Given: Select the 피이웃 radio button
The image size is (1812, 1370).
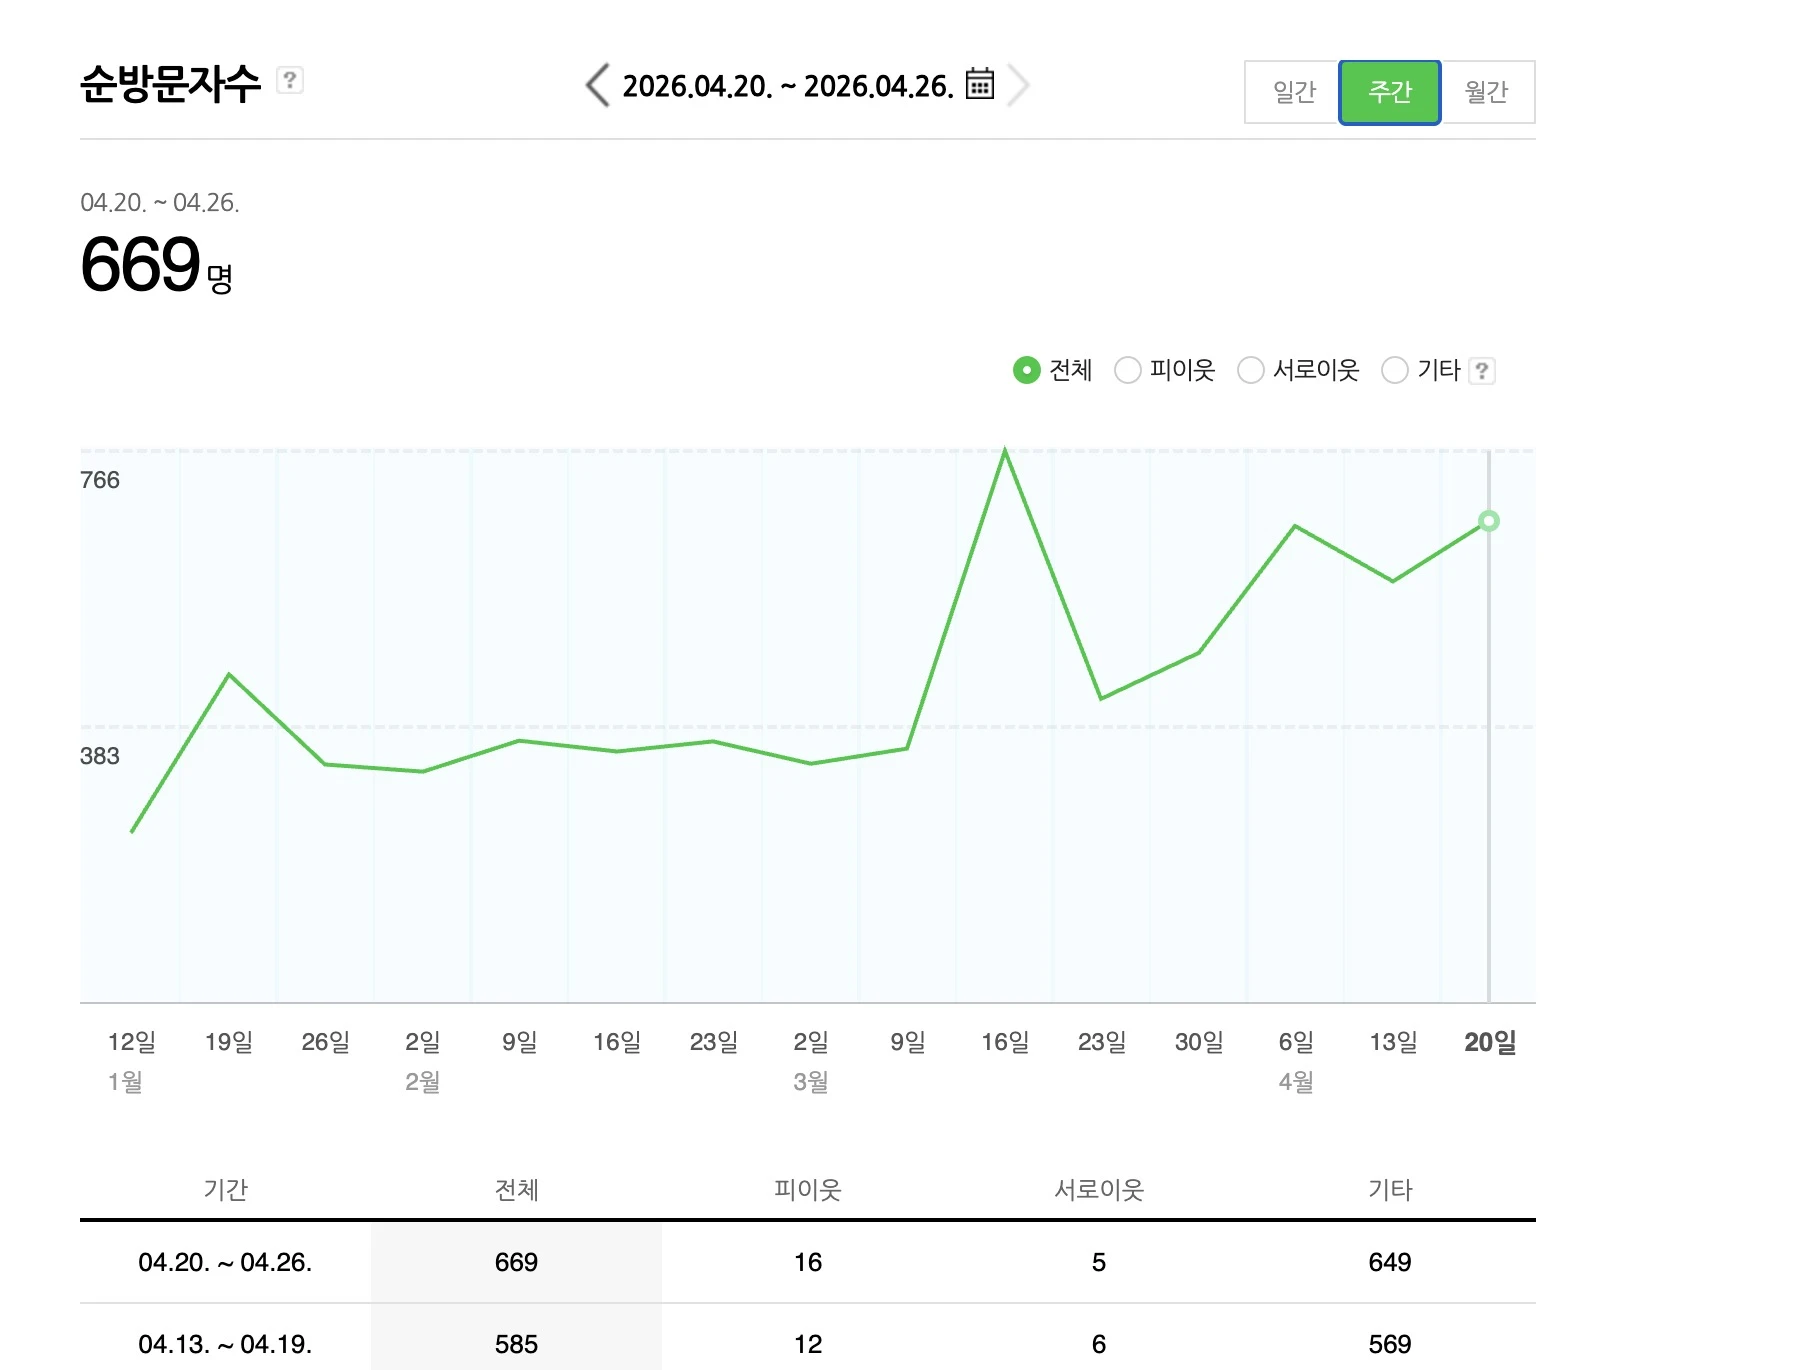Looking at the screenshot, I should pos(1128,370).
